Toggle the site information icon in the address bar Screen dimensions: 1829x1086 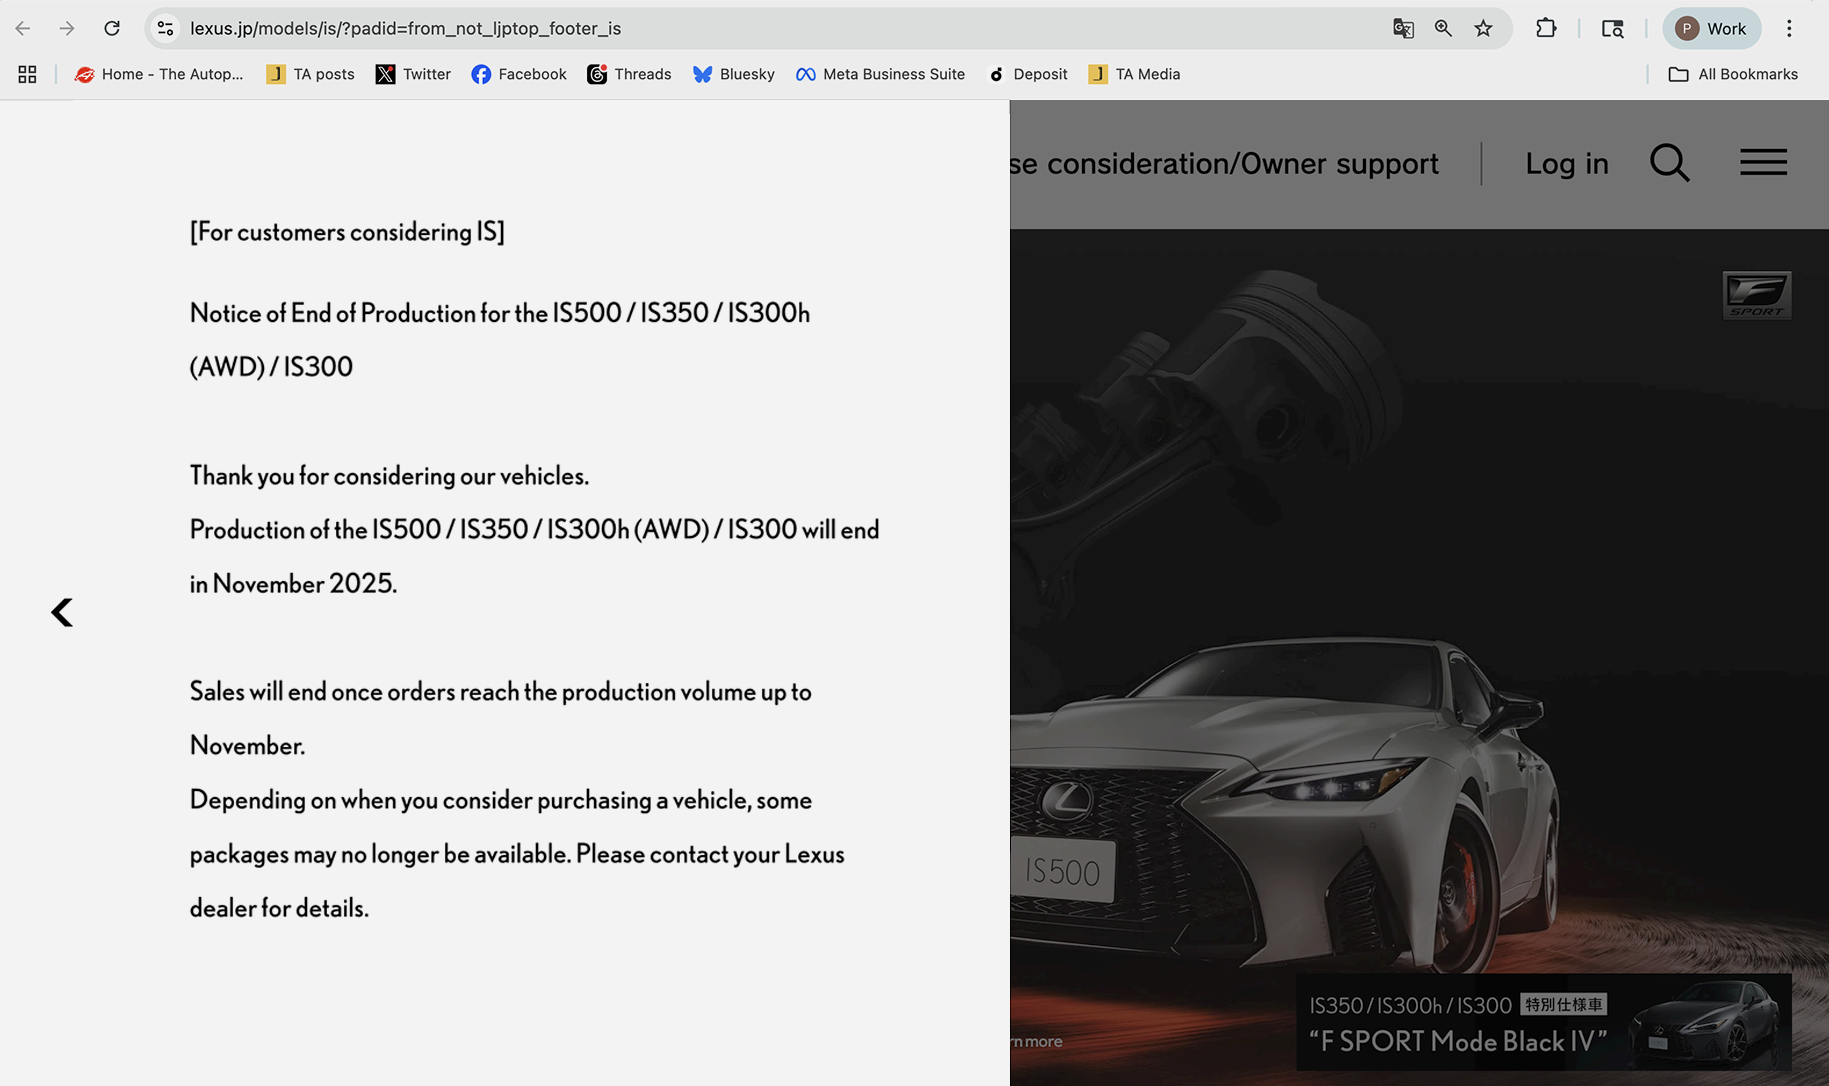point(165,28)
